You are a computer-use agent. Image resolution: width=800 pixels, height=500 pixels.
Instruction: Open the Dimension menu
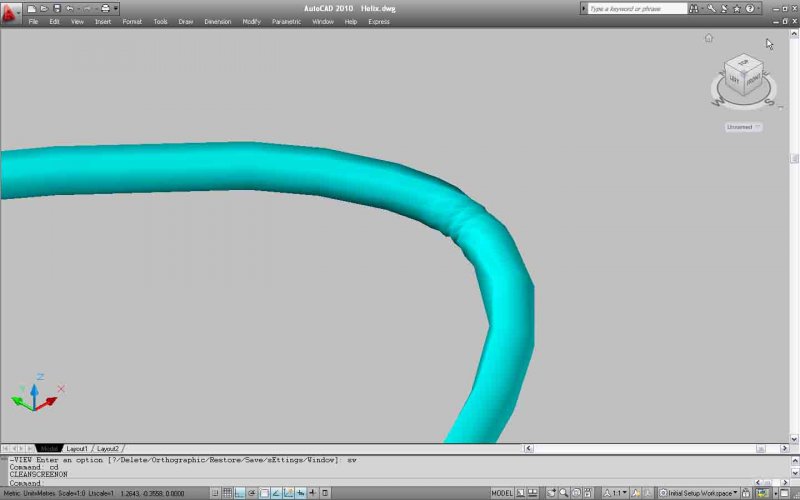218,22
